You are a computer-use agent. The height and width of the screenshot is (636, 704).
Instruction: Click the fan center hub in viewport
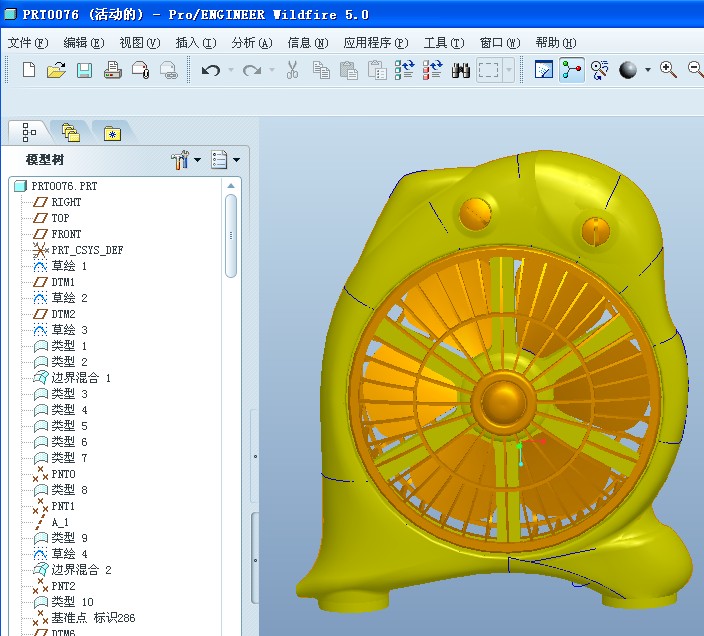503,401
